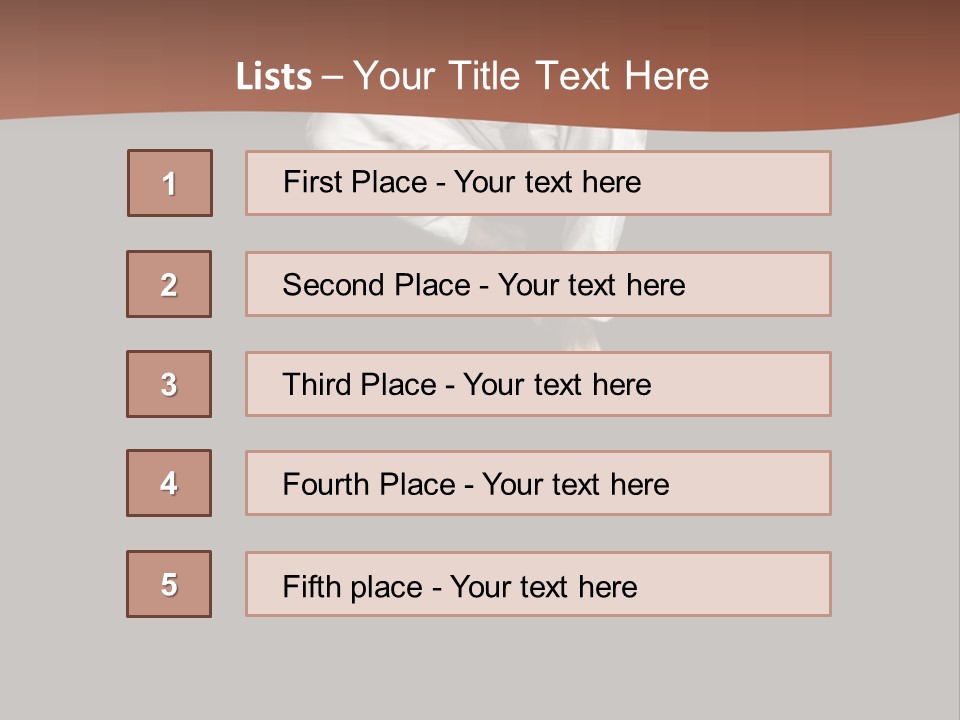960x720 pixels.
Task: Click the word 'Fifth' in the last row
Action: 311,586
